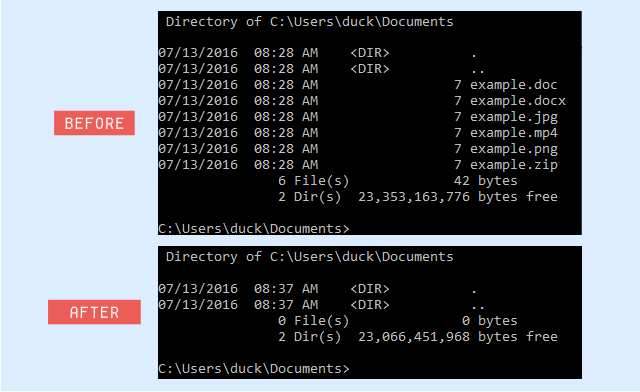Click the second <DIR> entry in BEFORE terminal

tap(370, 69)
